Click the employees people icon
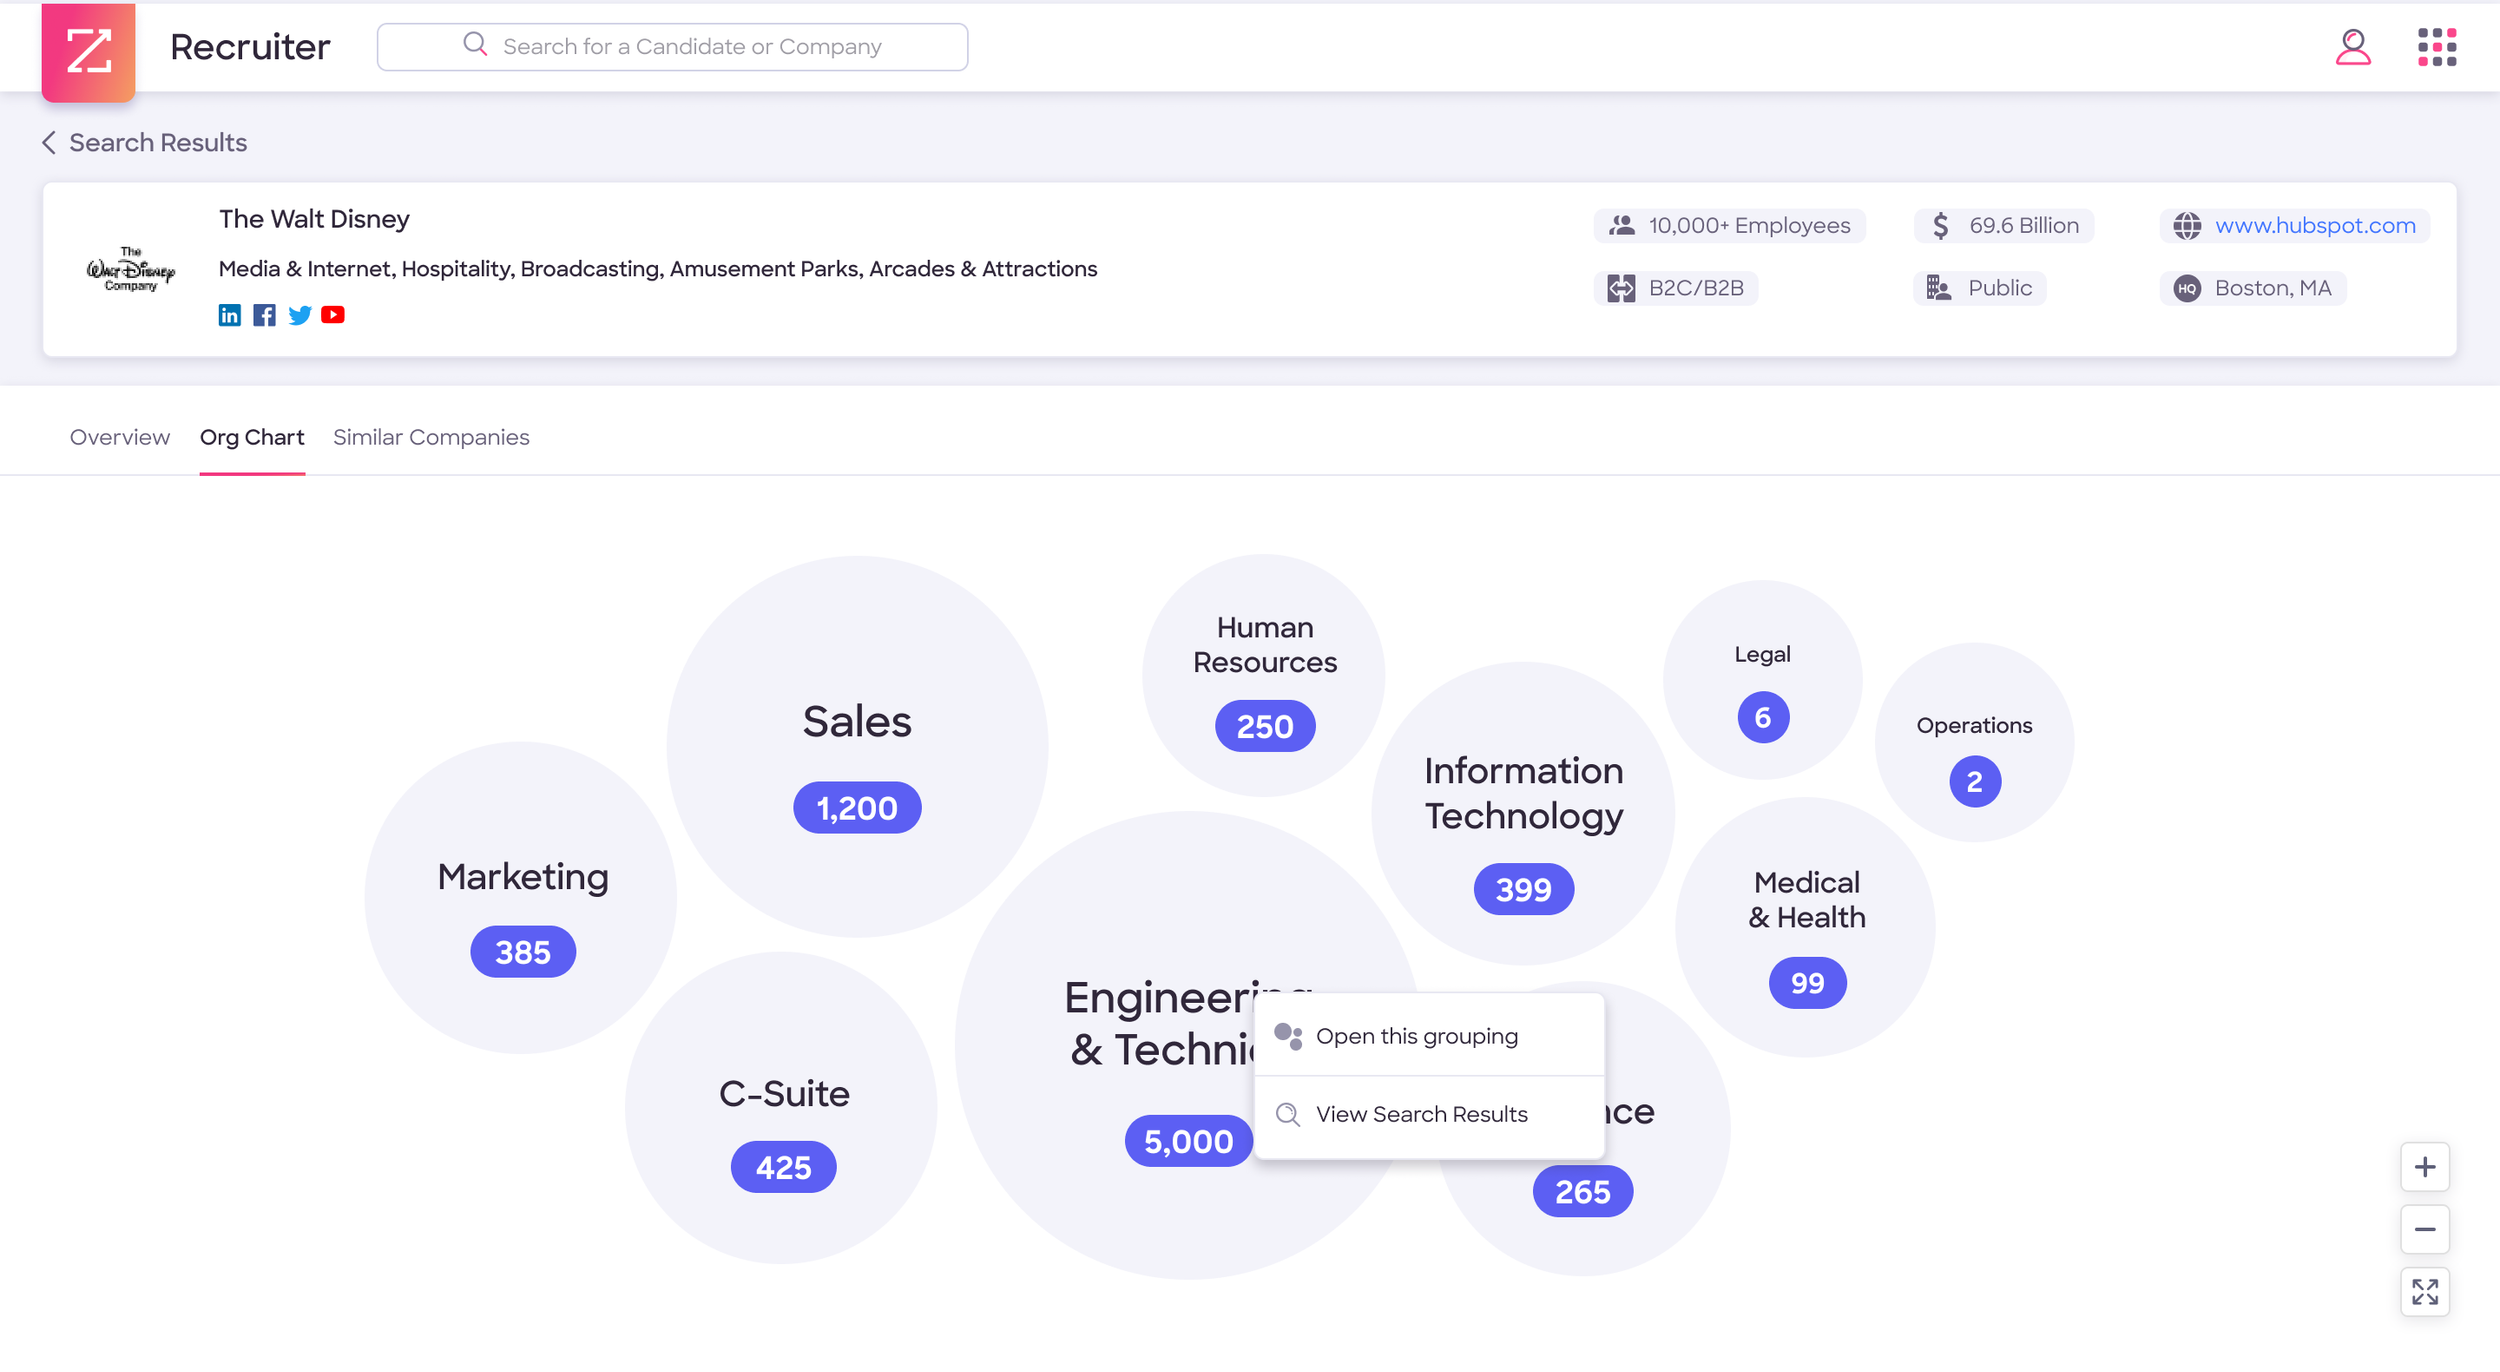 (1621, 226)
